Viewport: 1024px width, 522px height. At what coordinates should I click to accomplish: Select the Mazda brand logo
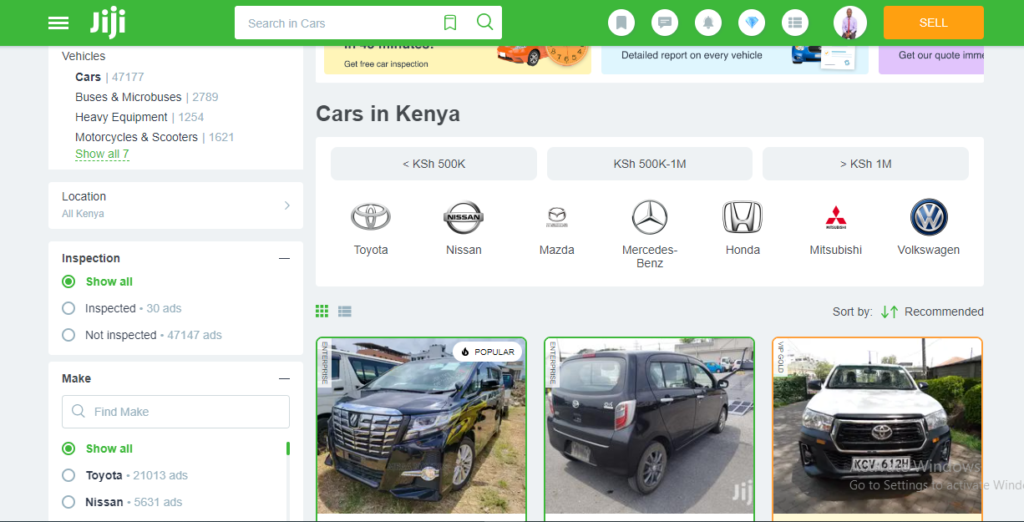point(557,217)
